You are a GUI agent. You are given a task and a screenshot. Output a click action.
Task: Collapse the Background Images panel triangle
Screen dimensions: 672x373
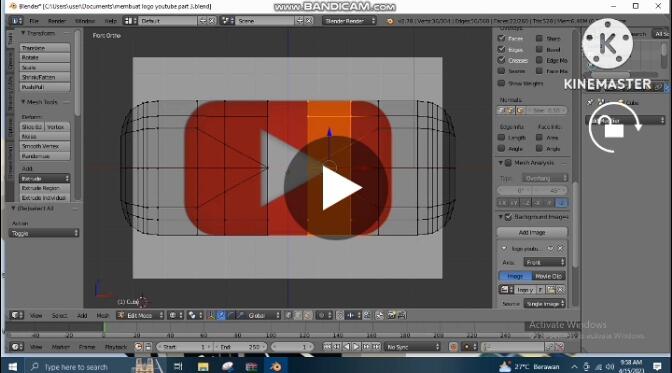point(501,217)
